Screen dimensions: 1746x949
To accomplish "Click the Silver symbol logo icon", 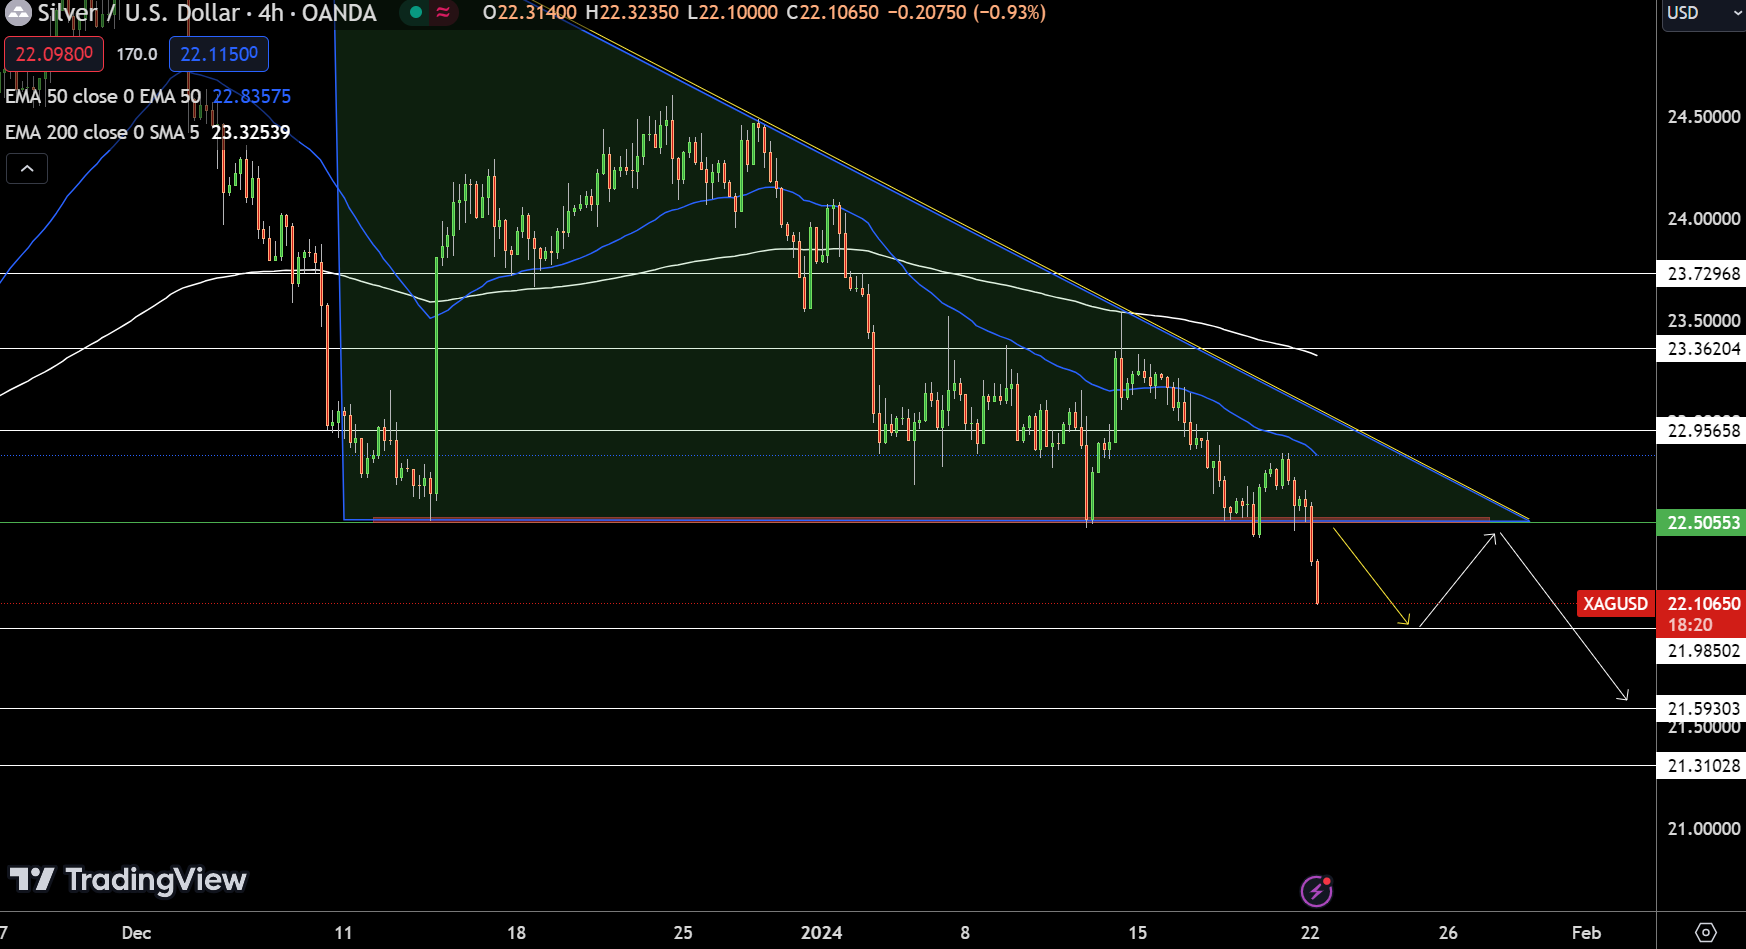I will pyautogui.click(x=18, y=12).
